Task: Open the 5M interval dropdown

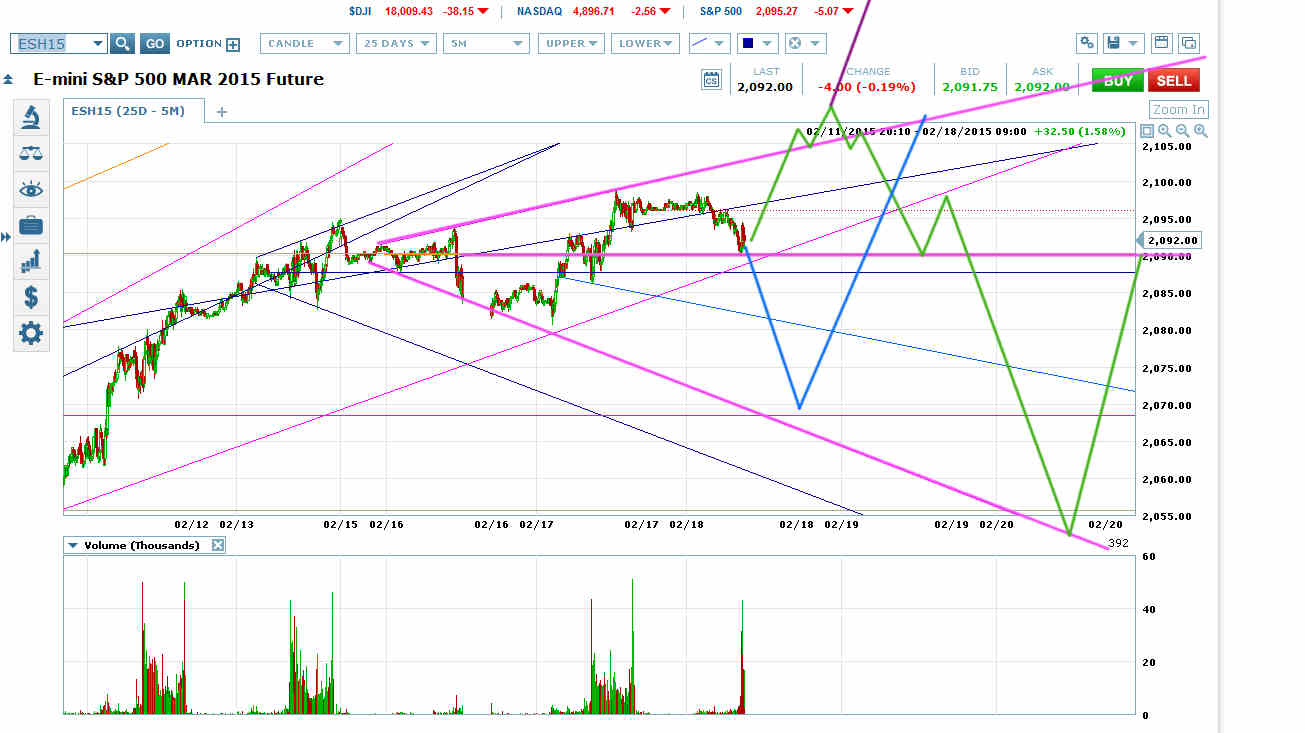Action: (486, 43)
